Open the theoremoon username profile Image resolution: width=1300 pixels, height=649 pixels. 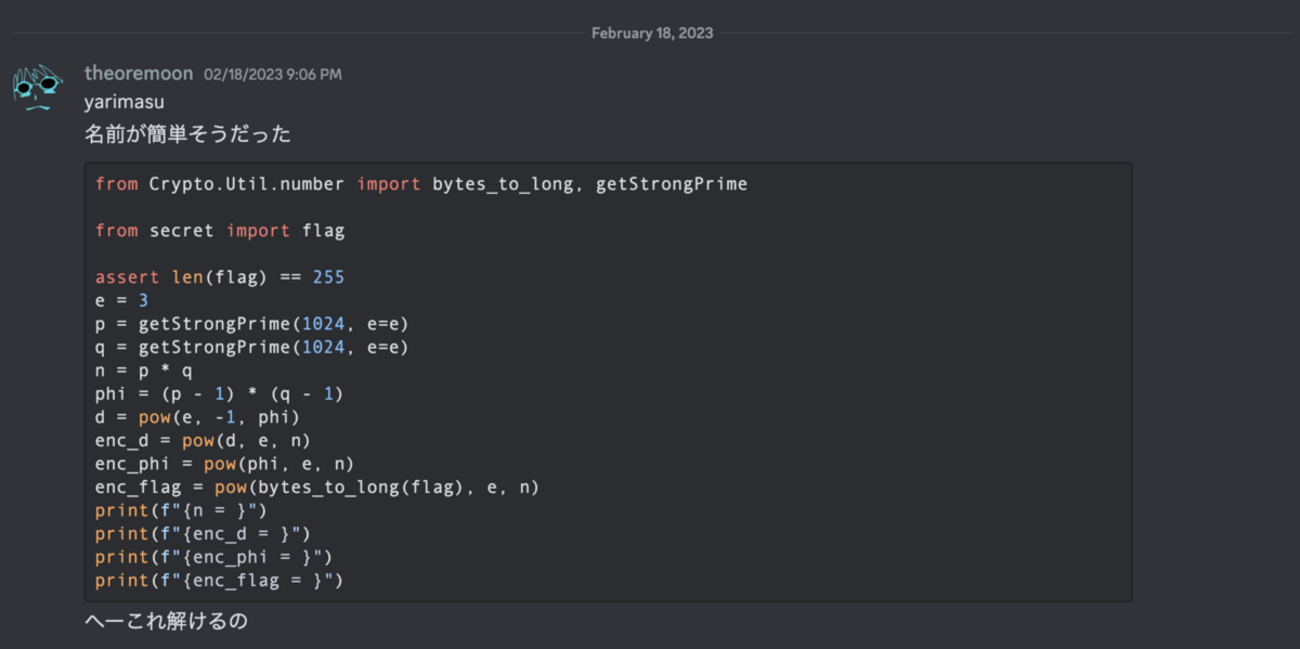138,73
